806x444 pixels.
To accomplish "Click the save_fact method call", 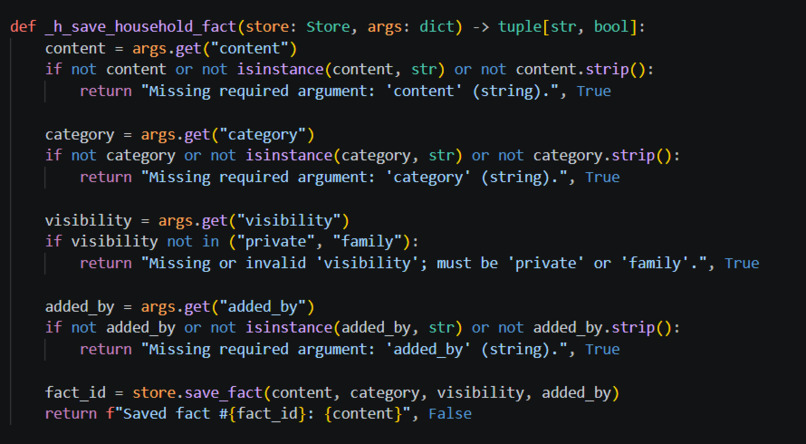I will coord(224,393).
